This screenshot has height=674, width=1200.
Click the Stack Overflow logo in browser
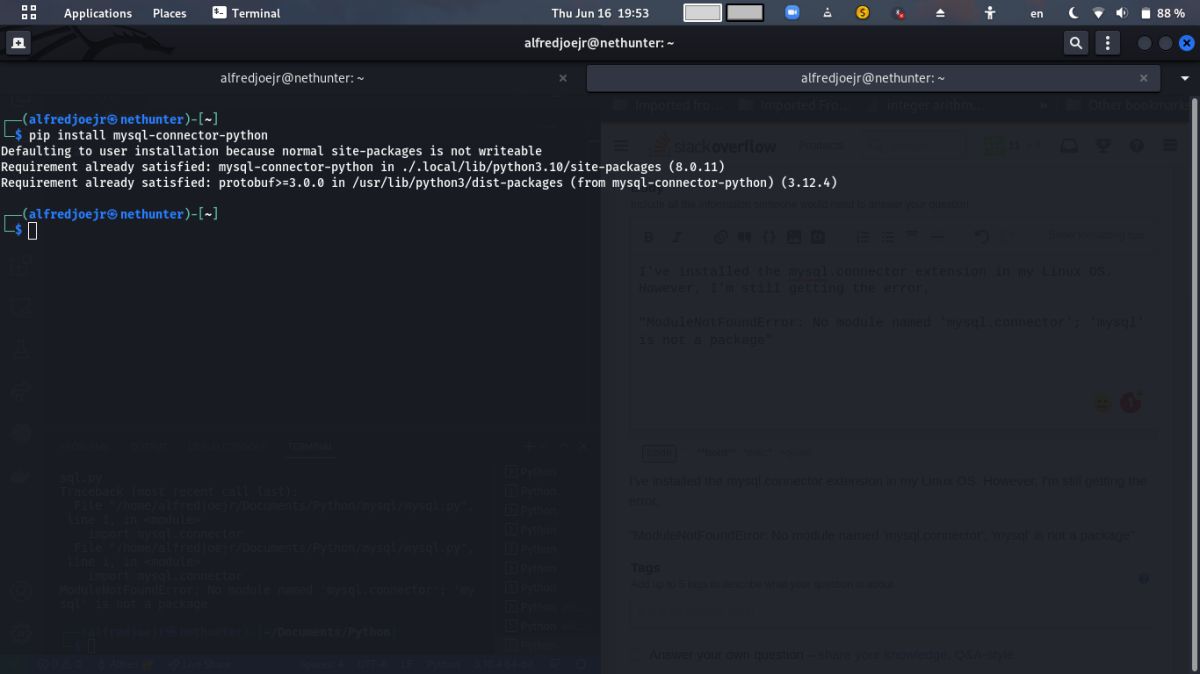pos(714,146)
